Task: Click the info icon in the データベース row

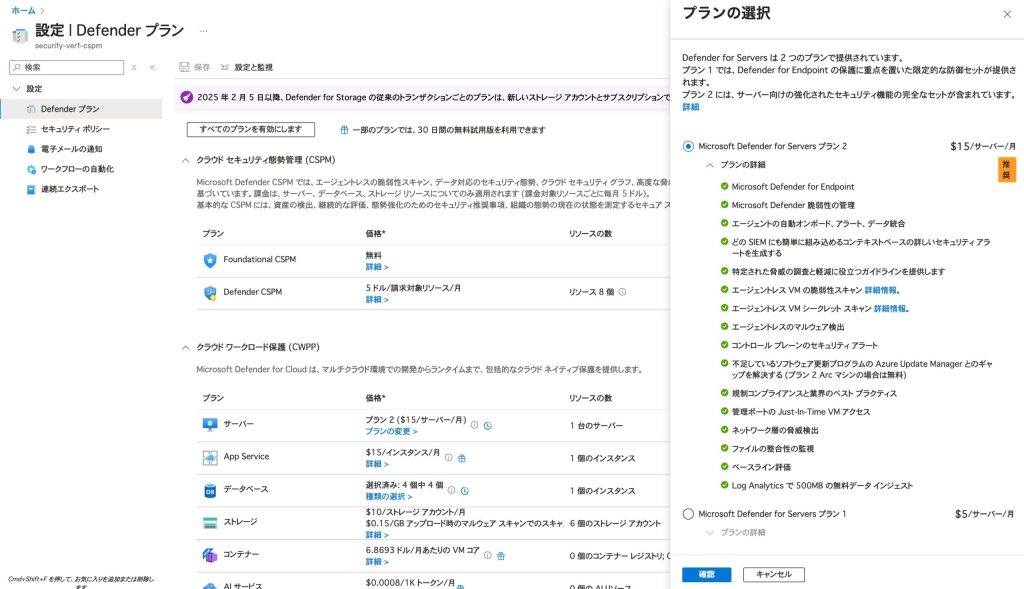Action: (x=451, y=490)
